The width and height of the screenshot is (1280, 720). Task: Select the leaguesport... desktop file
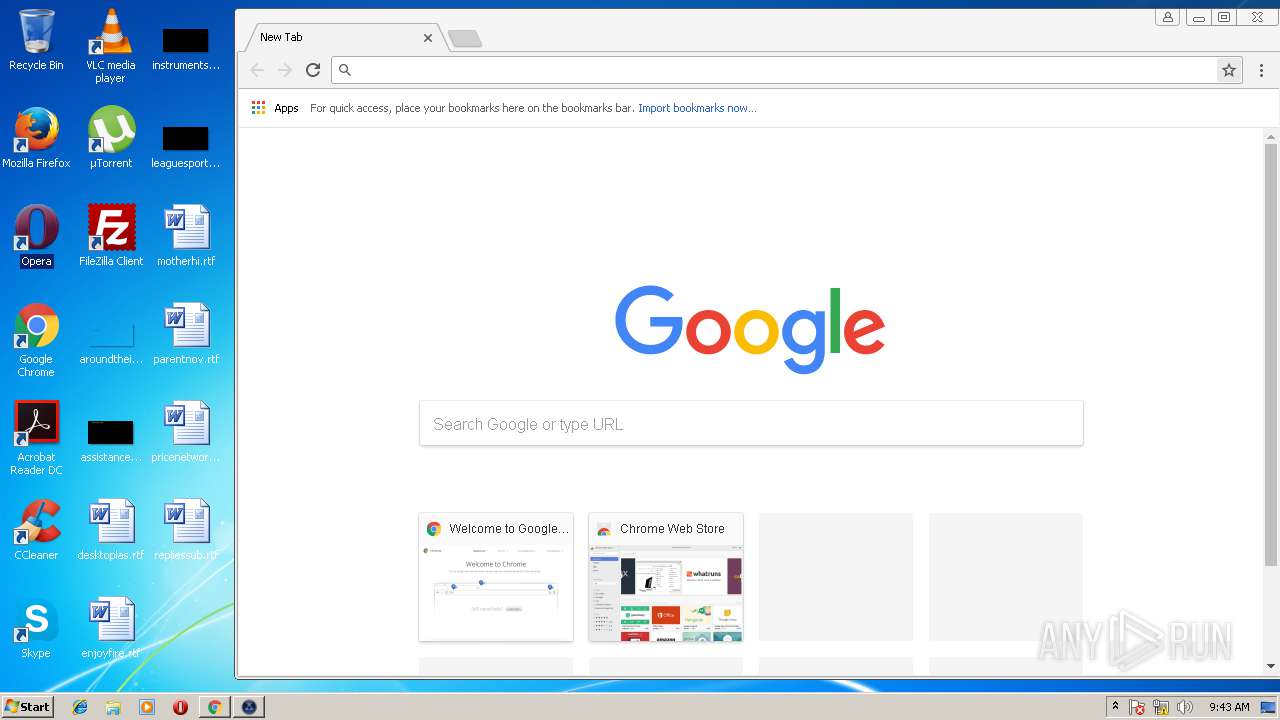pos(186,146)
